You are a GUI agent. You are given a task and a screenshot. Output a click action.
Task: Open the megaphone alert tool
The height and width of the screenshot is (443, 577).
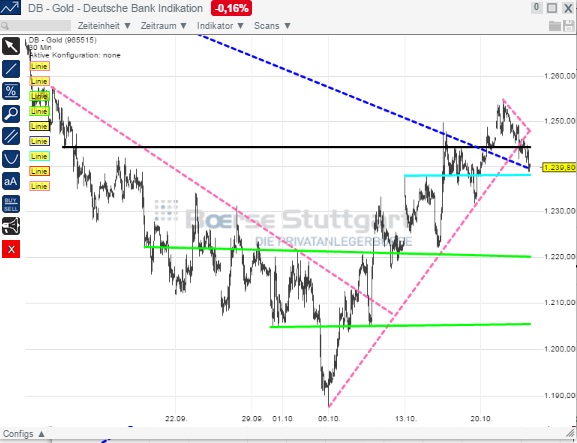pos(11,226)
